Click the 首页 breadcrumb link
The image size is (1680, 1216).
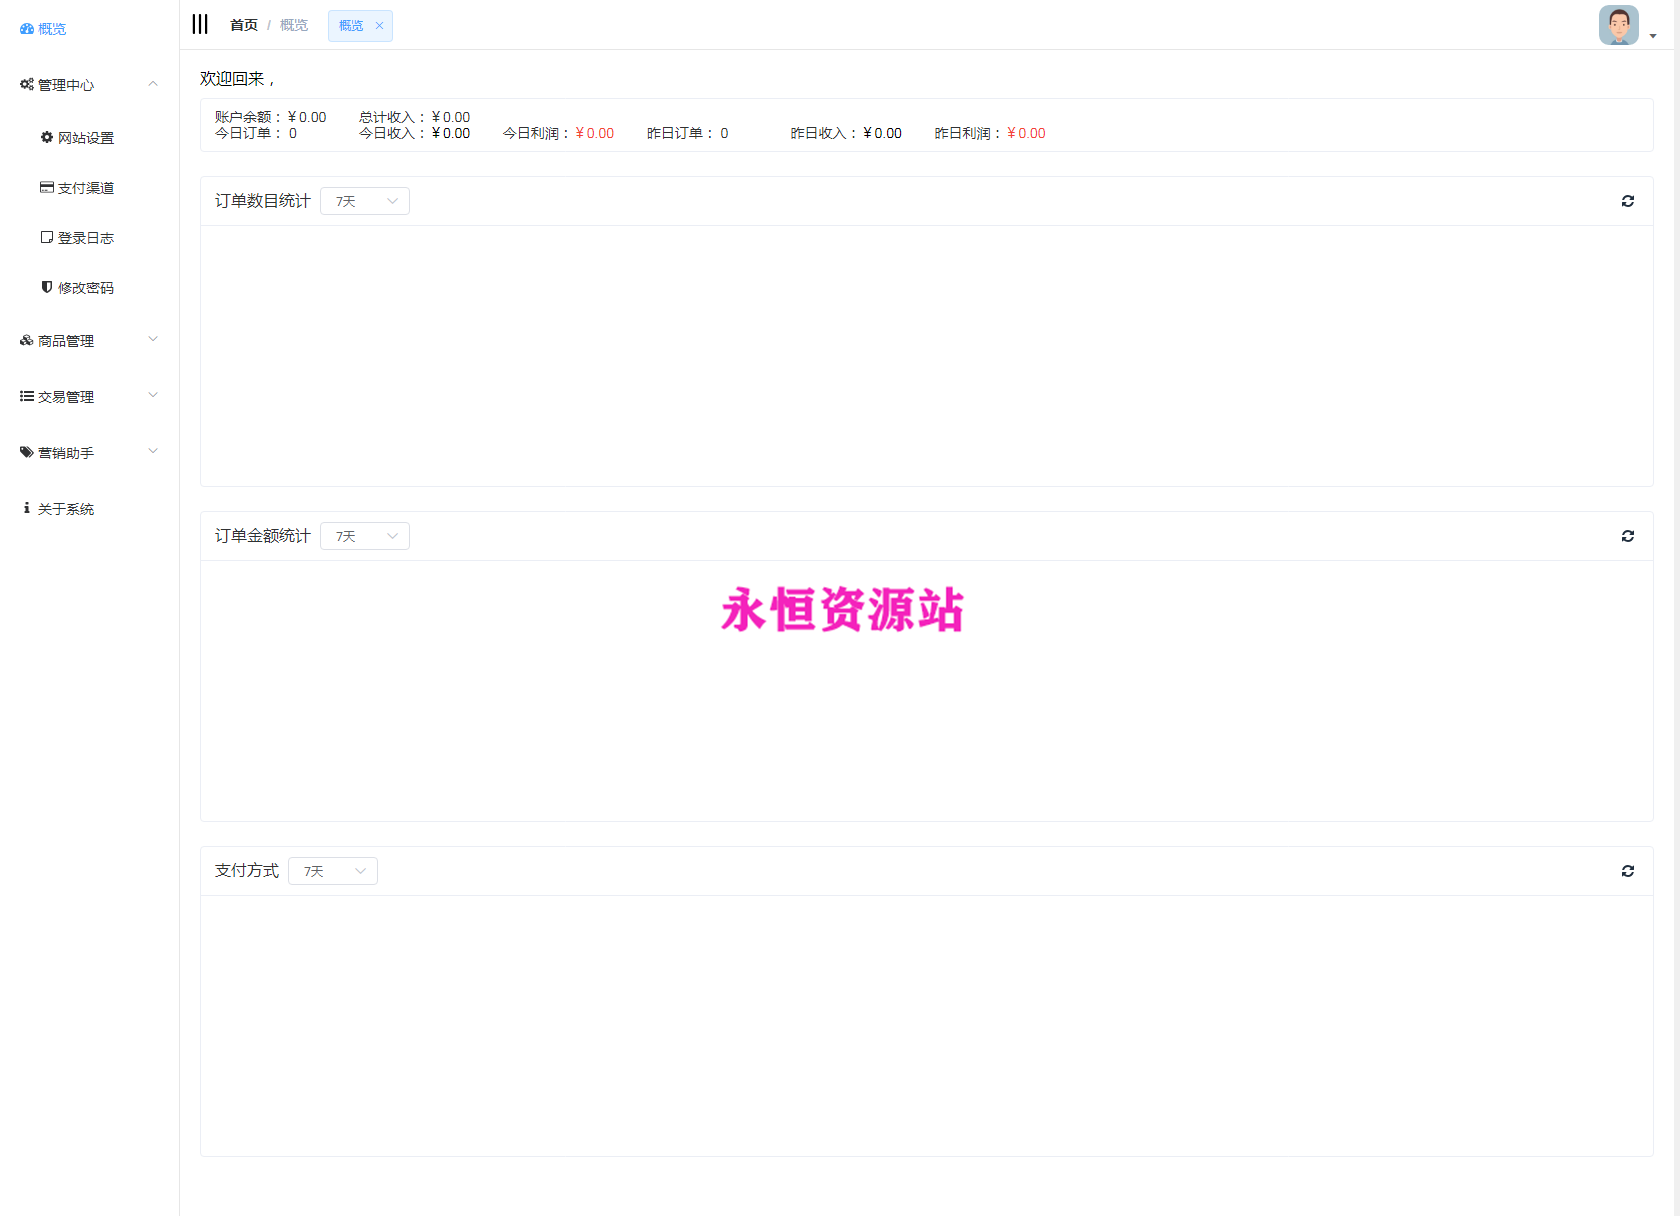pos(244,25)
